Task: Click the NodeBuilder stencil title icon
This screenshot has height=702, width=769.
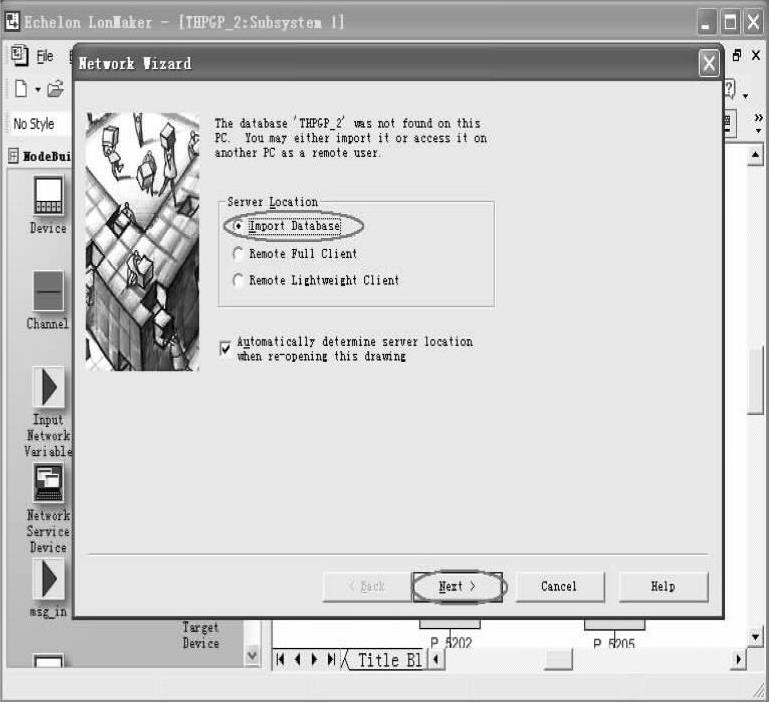Action: click(x=13, y=156)
